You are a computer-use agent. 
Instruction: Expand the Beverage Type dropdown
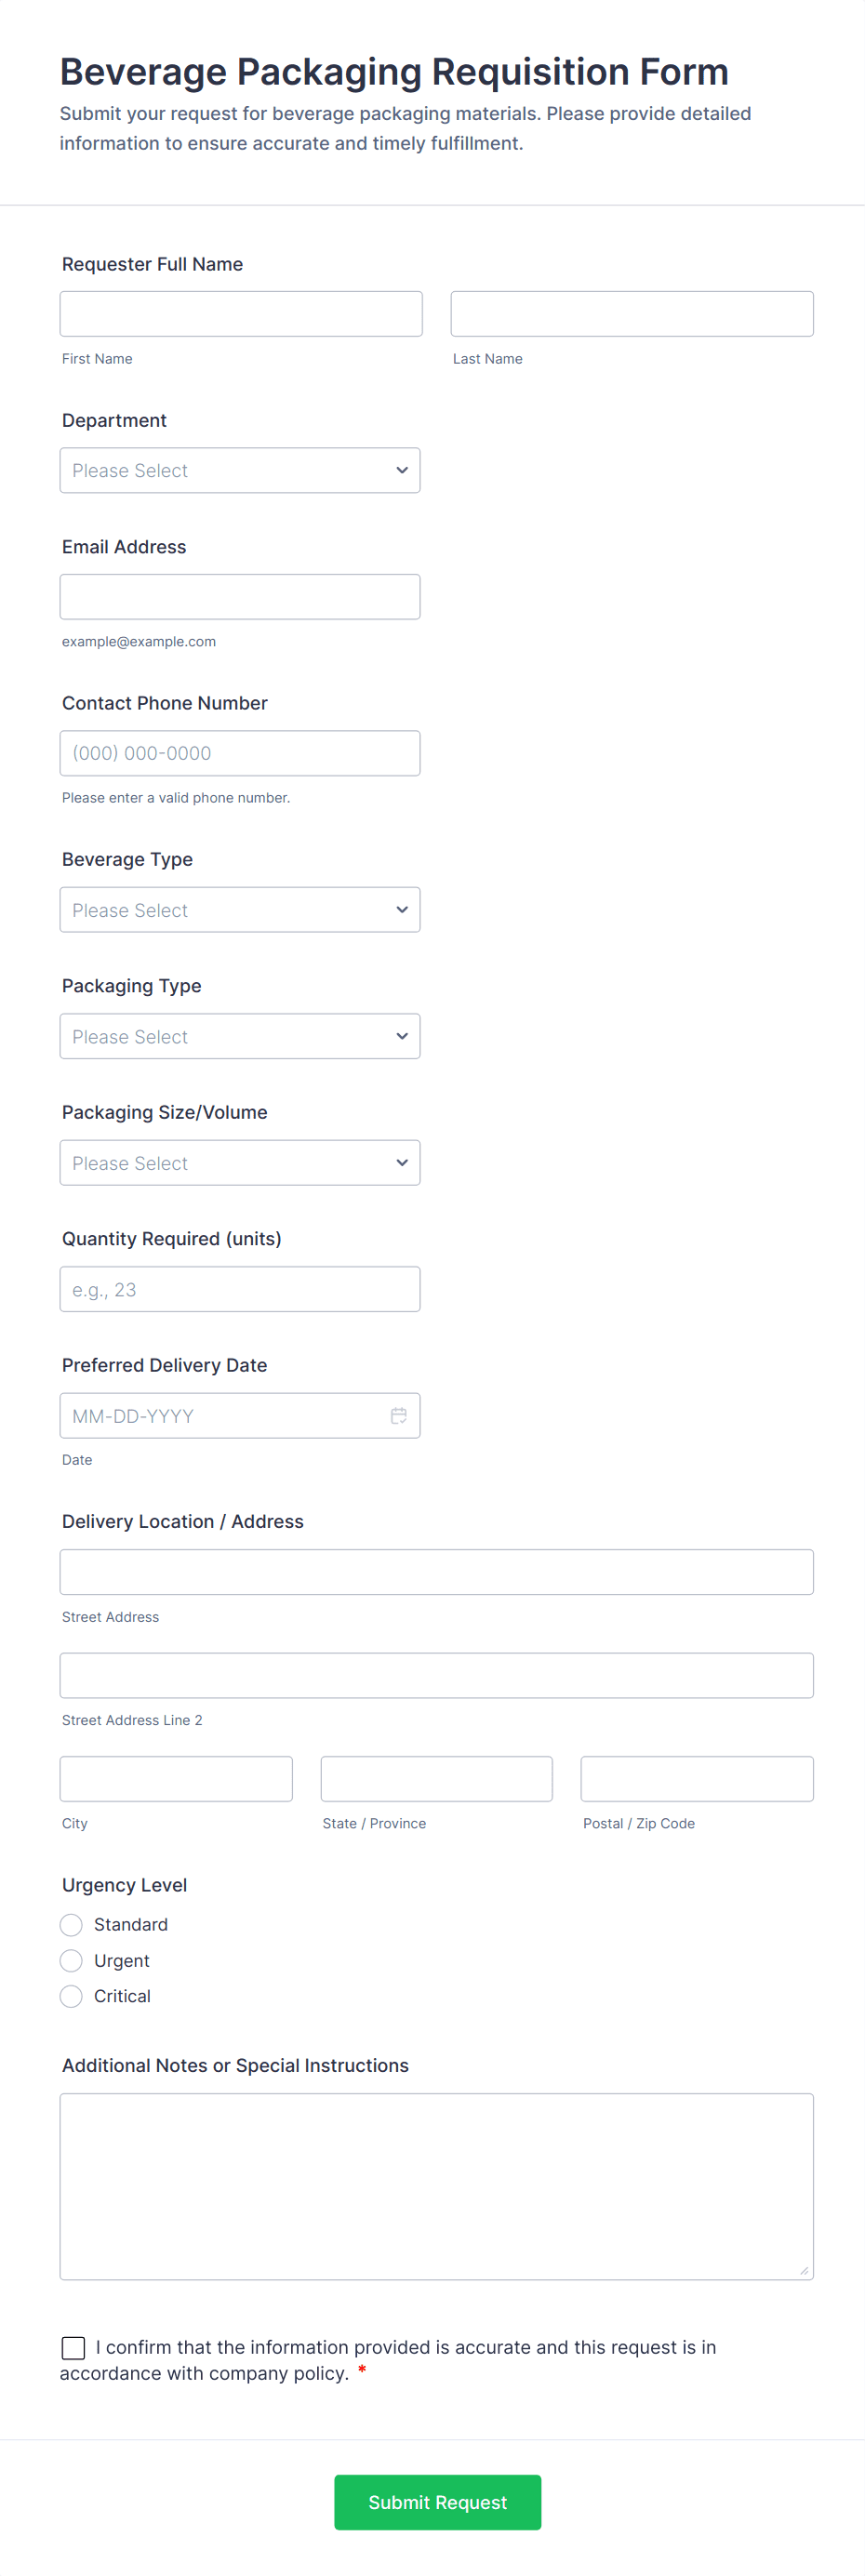tap(240, 910)
